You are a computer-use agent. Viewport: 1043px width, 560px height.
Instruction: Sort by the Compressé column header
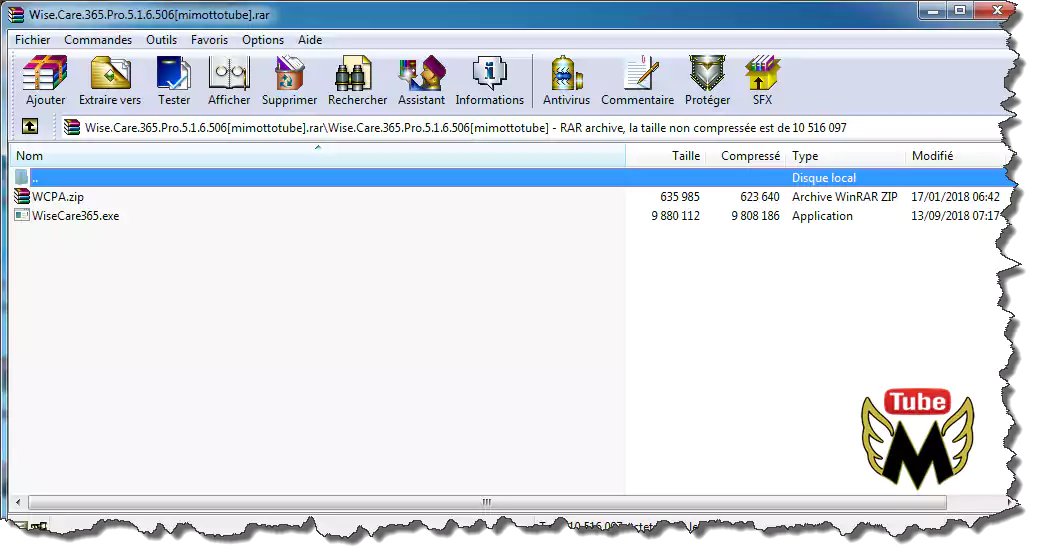(746, 156)
